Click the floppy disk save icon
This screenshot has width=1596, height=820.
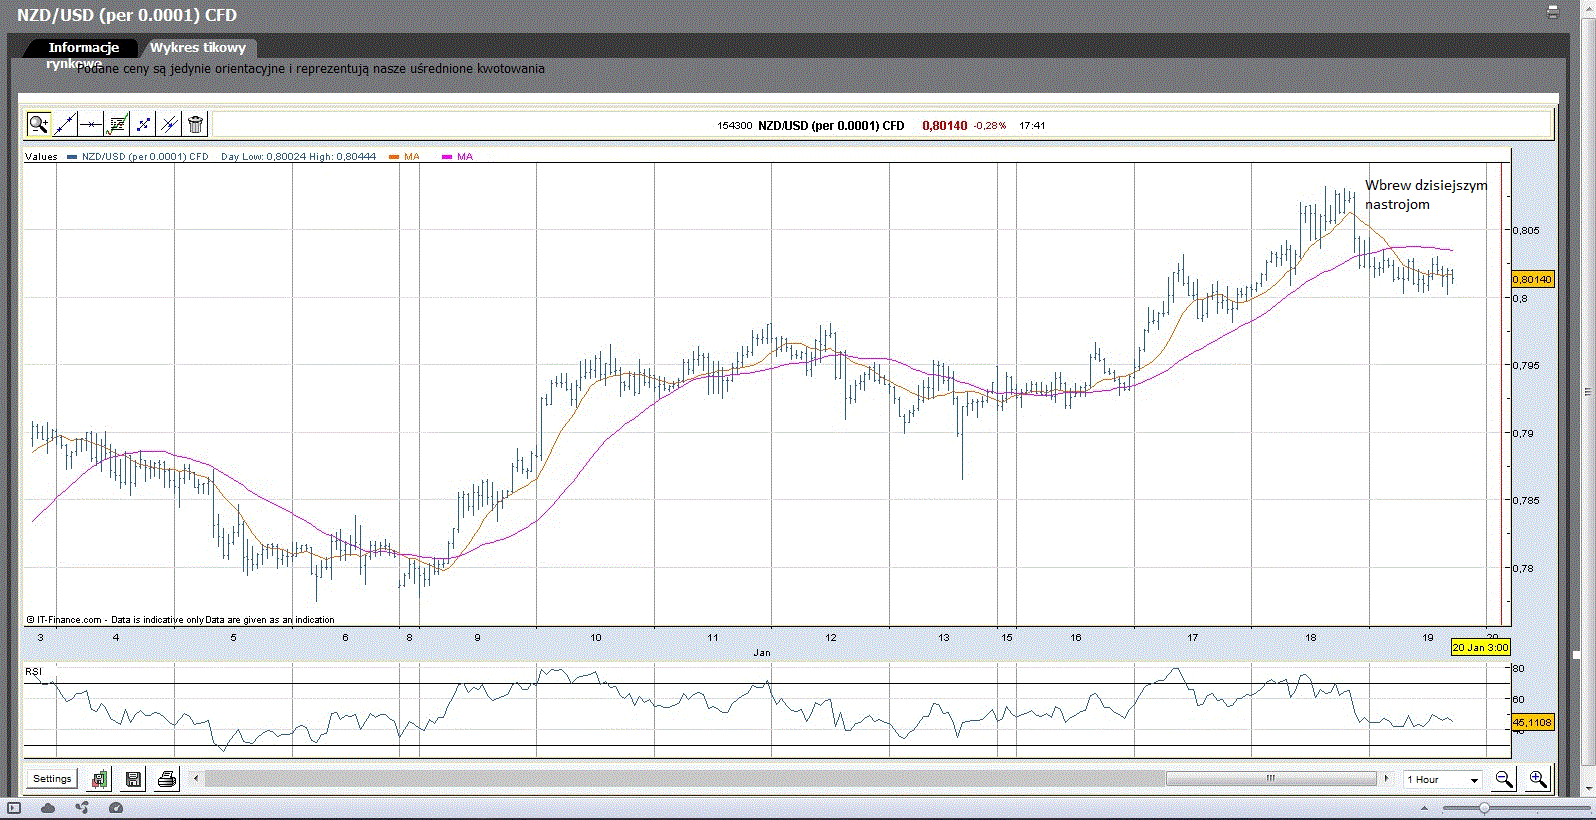(x=134, y=779)
